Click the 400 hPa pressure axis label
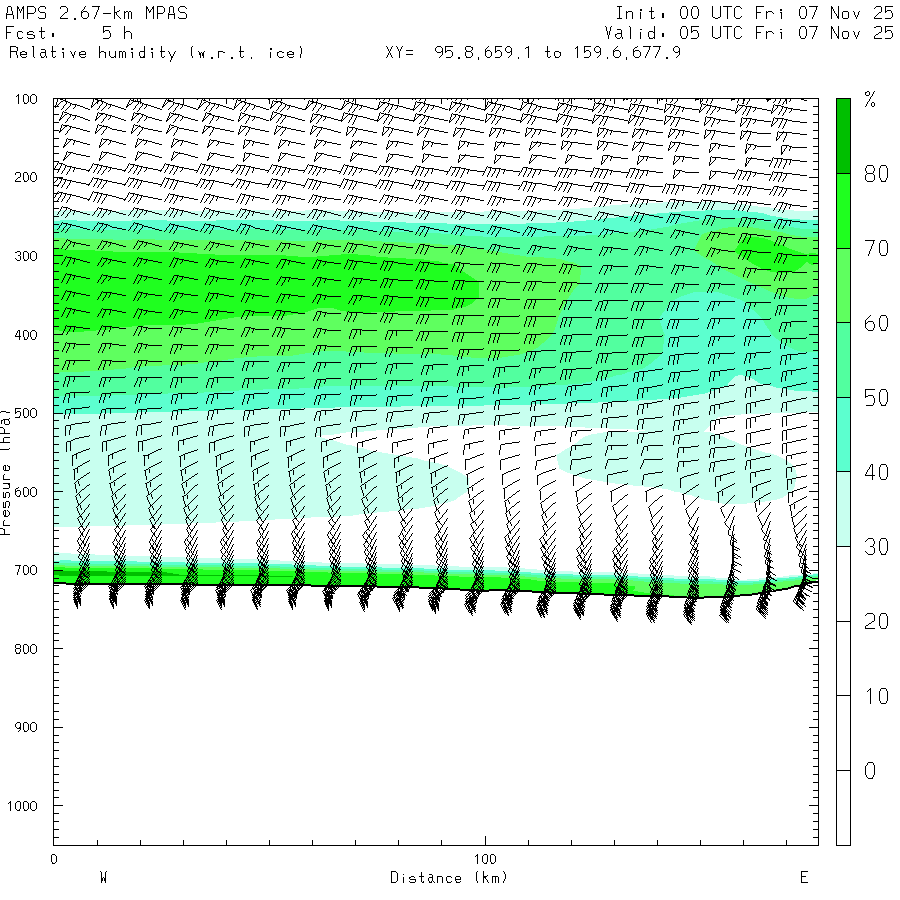This screenshot has width=900, height=900. click(x=26, y=335)
